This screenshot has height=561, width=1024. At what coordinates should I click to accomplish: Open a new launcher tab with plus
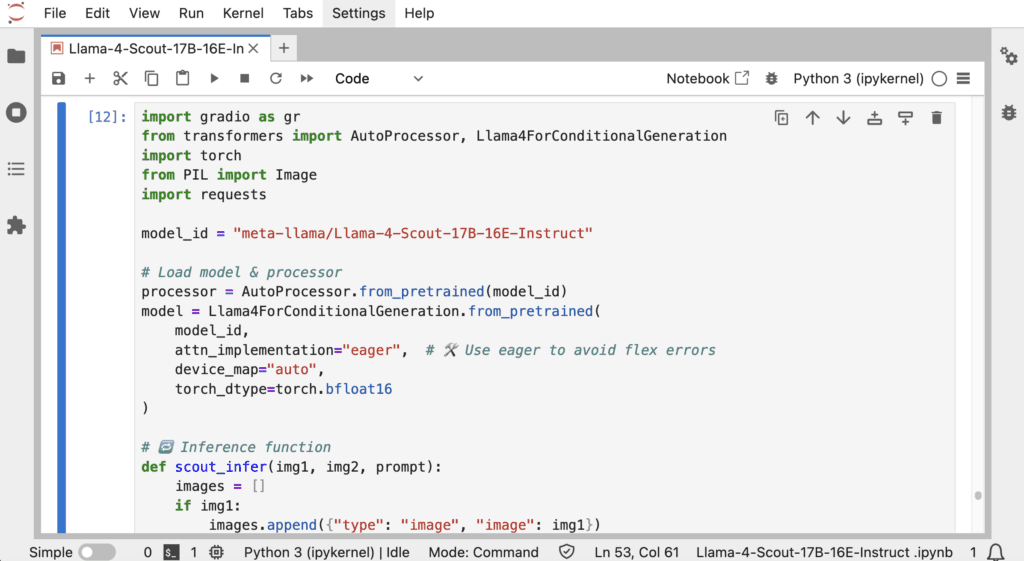pos(283,48)
